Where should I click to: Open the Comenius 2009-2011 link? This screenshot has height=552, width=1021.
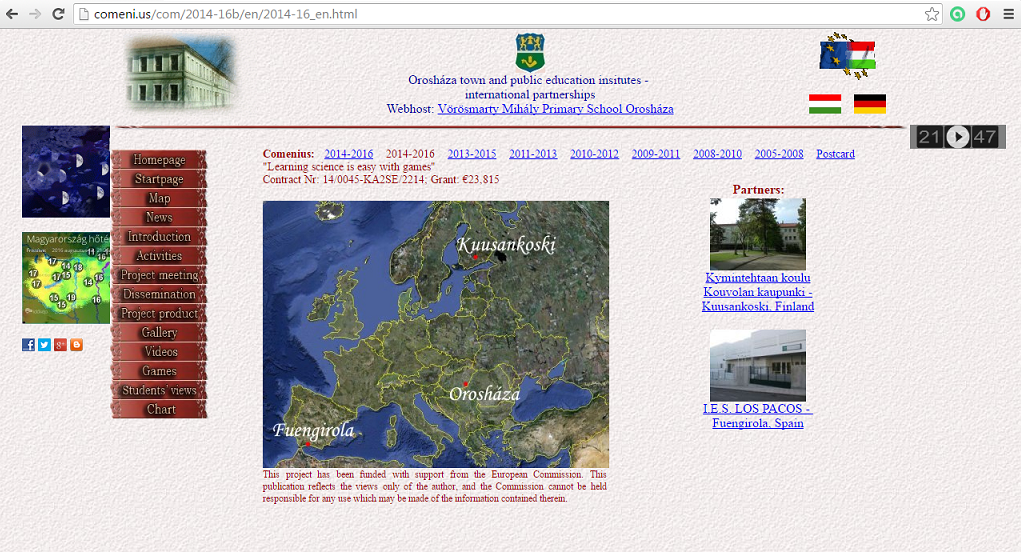(x=656, y=154)
